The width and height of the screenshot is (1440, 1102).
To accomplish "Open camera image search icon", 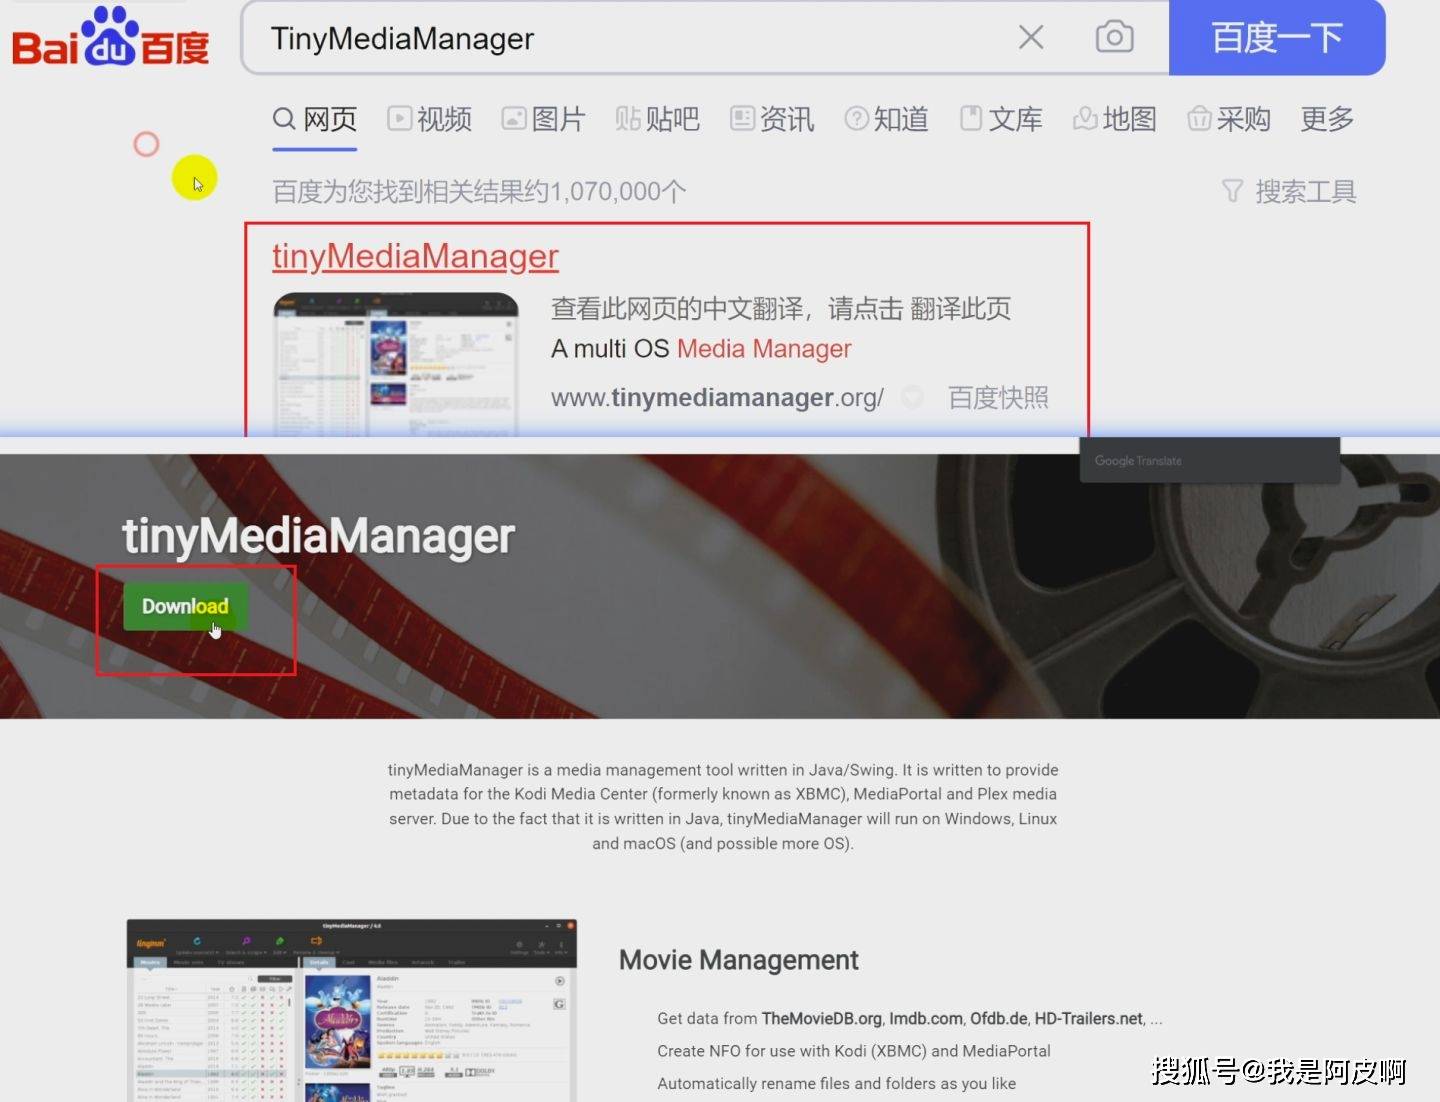I will coord(1114,38).
